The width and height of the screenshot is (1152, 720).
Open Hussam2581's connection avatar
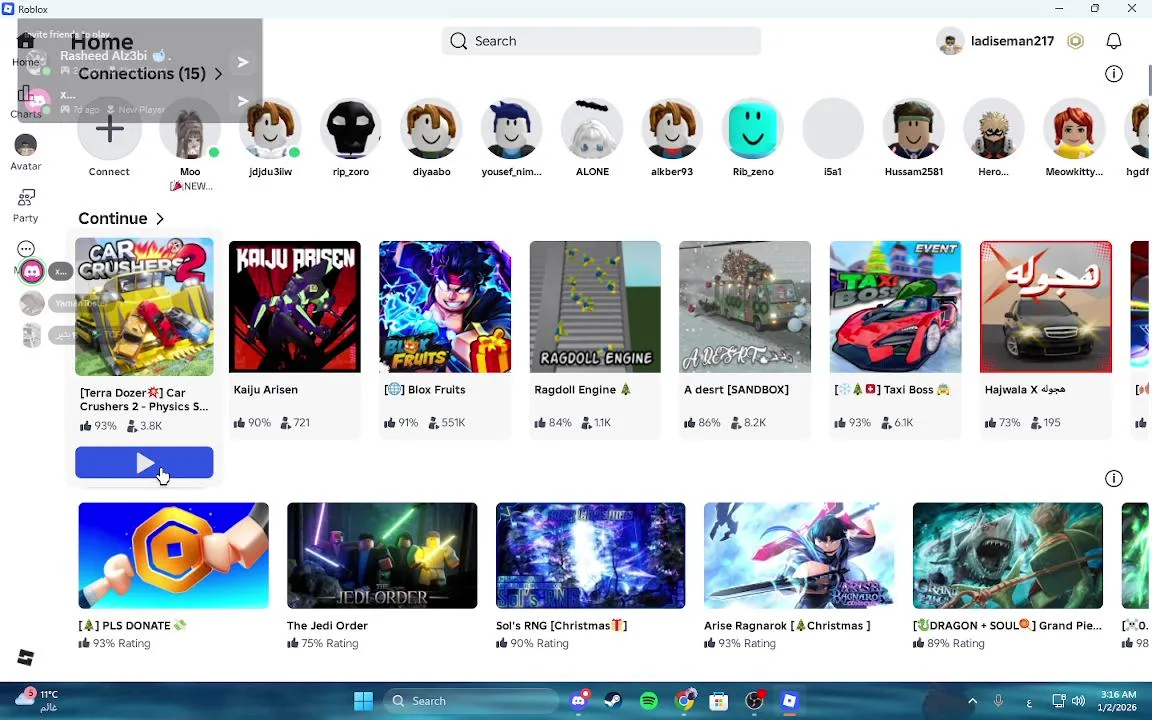point(913,129)
